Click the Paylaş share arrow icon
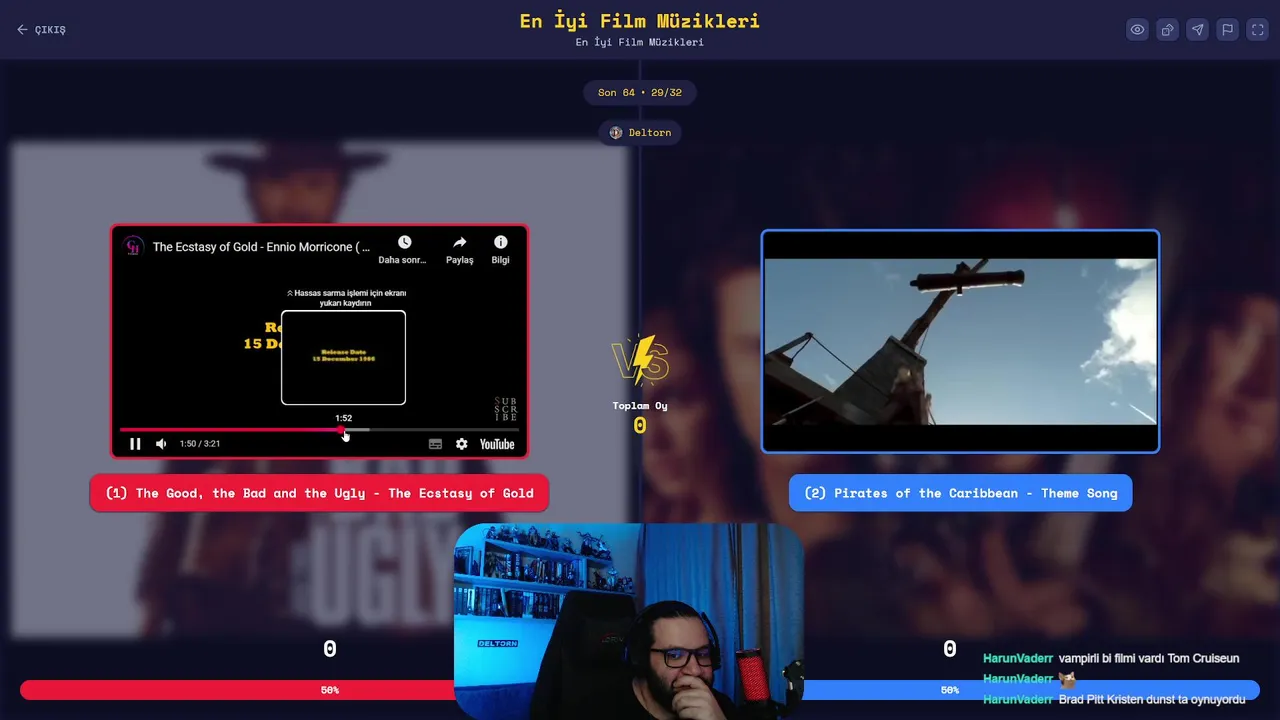The height and width of the screenshot is (720, 1280). pyautogui.click(x=460, y=250)
